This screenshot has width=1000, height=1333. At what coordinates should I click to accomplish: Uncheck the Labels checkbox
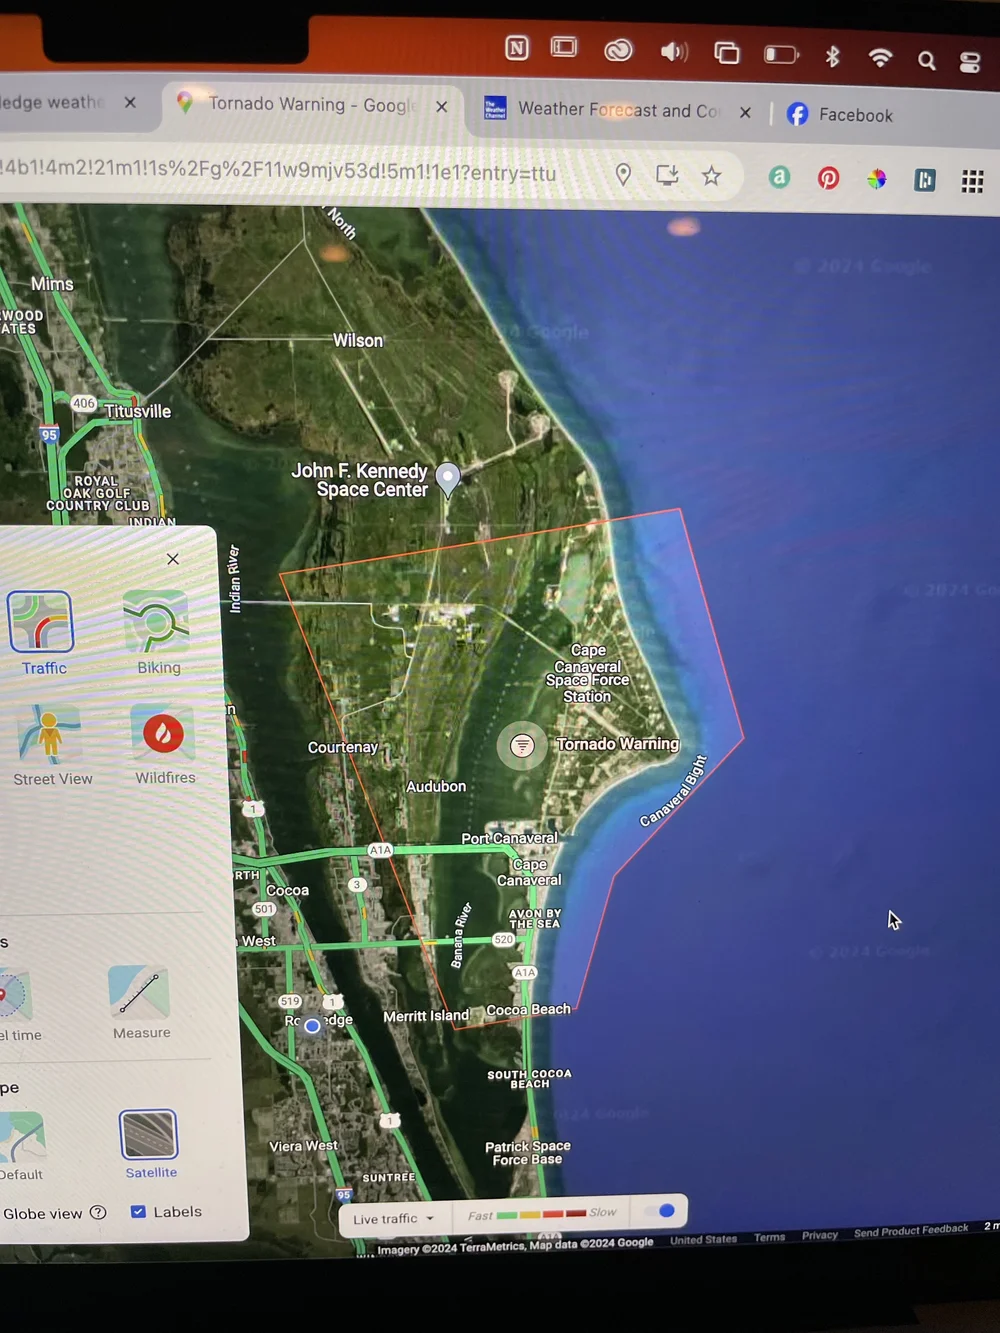[x=138, y=1211]
